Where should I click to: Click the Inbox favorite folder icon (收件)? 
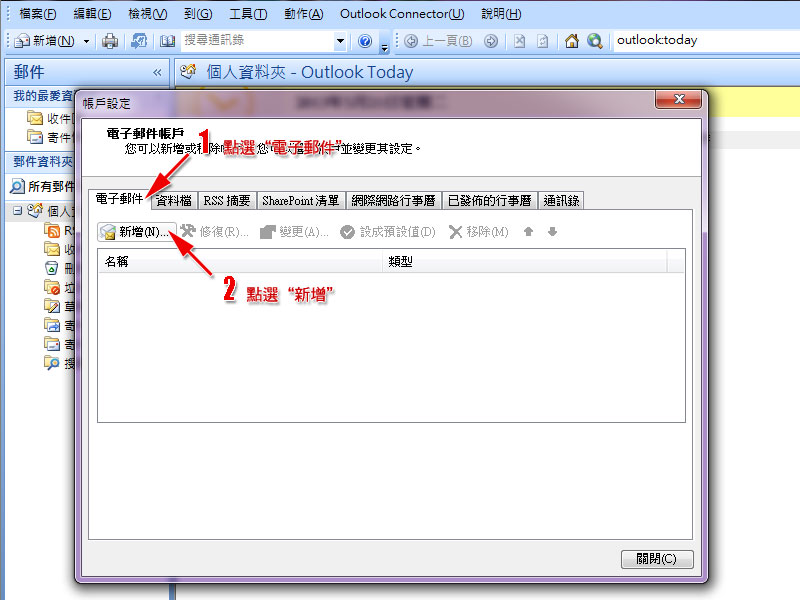click(x=35, y=118)
